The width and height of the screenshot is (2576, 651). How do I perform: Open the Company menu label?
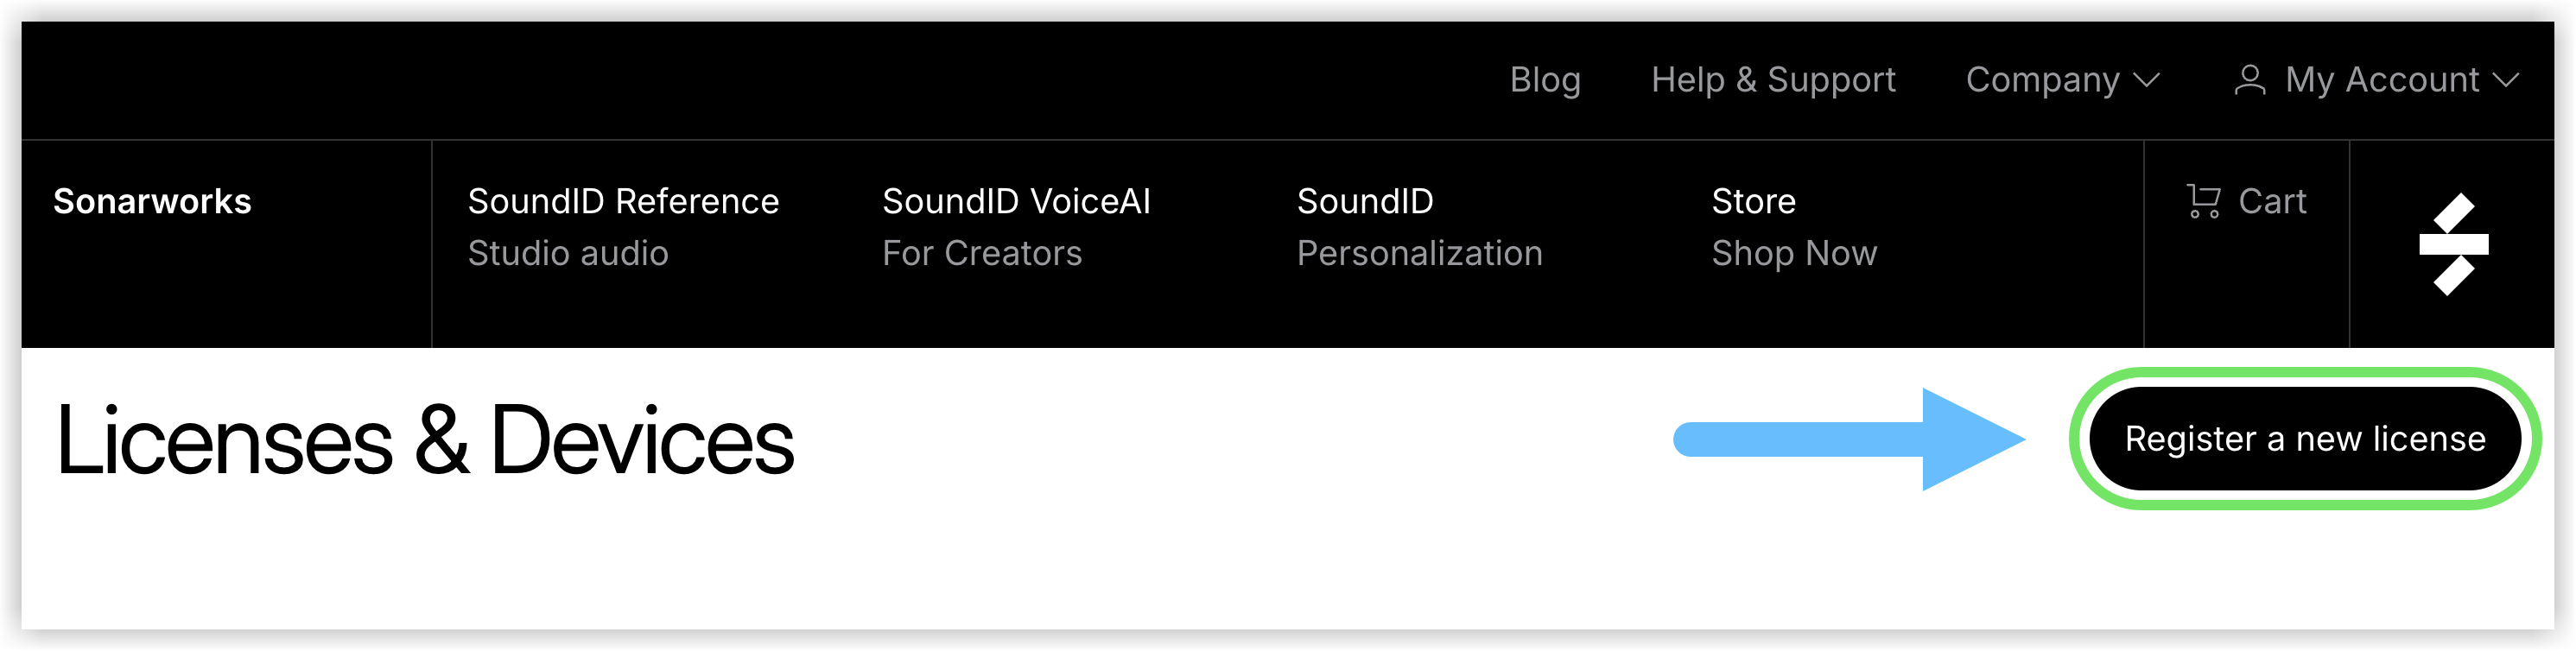click(2042, 80)
